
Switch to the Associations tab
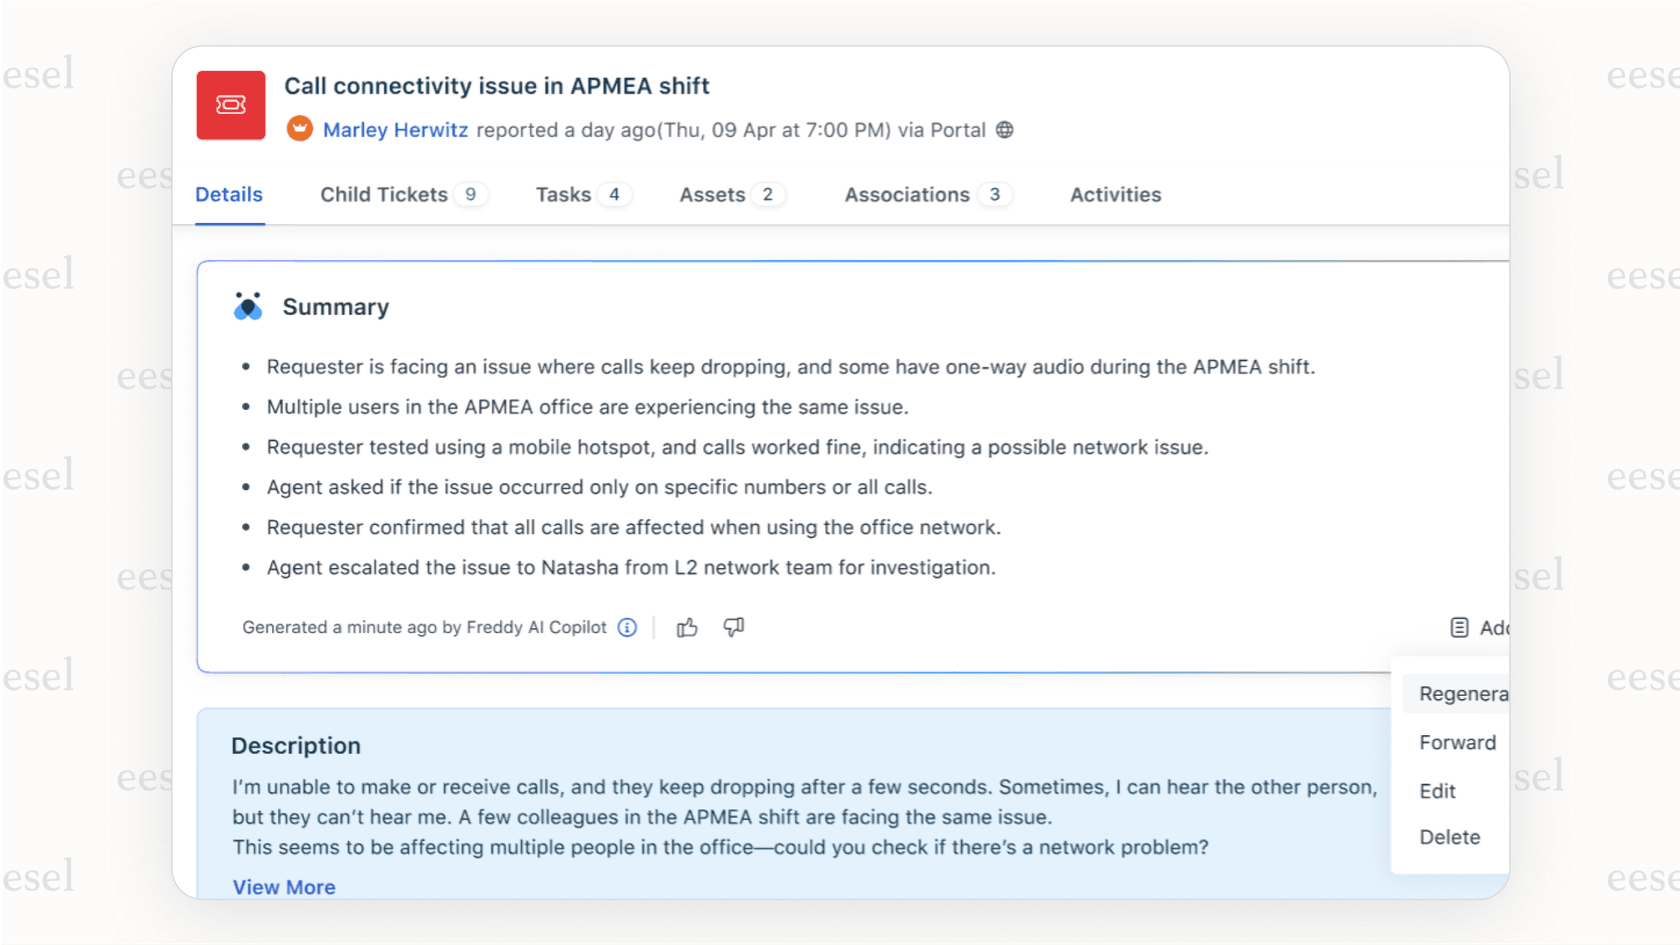pyautogui.click(x=907, y=194)
